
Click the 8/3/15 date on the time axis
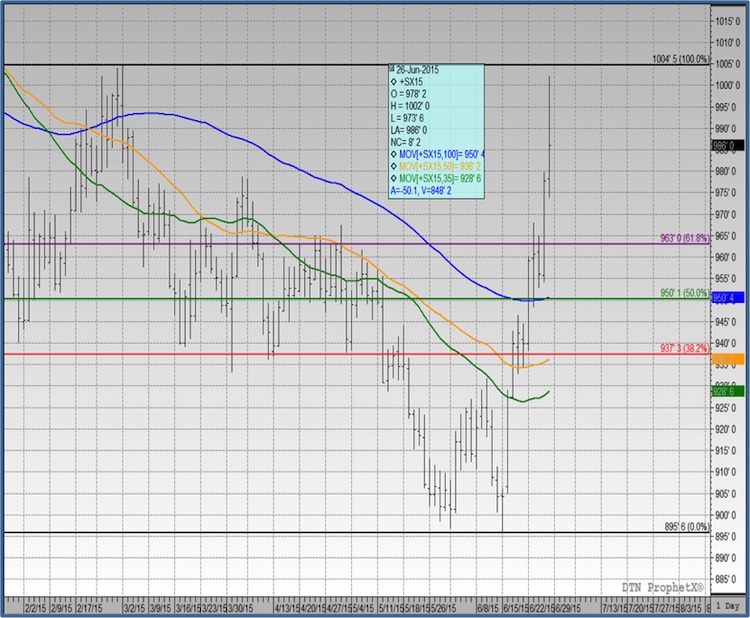[692, 608]
